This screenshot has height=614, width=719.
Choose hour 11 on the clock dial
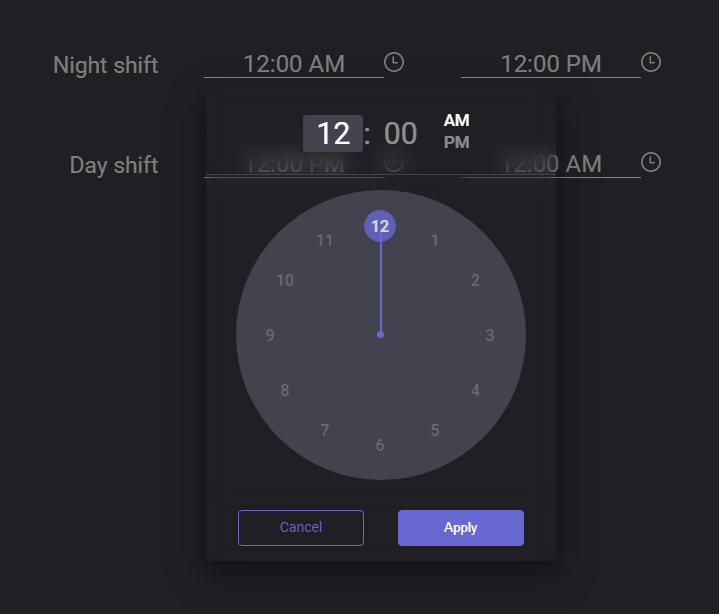325,240
